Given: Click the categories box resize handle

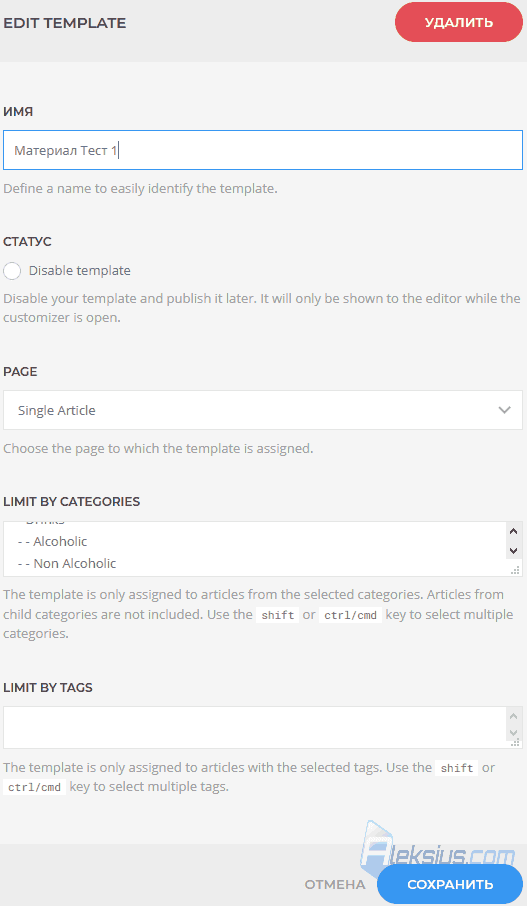Looking at the screenshot, I should pyautogui.click(x=515, y=570).
